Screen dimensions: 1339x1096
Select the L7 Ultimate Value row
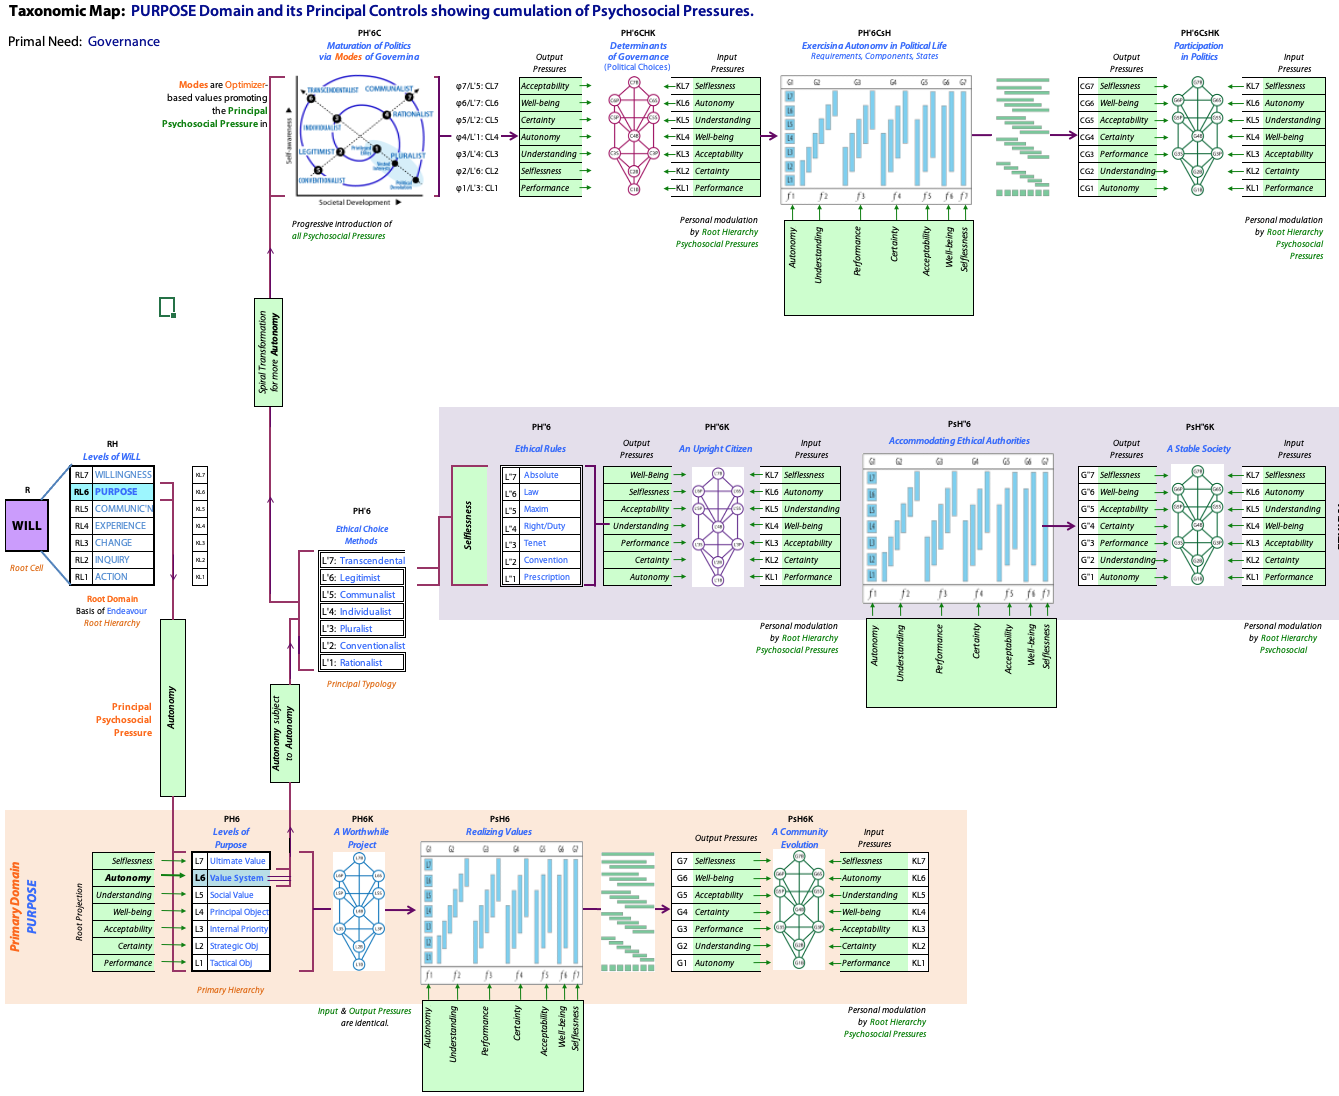tap(231, 861)
